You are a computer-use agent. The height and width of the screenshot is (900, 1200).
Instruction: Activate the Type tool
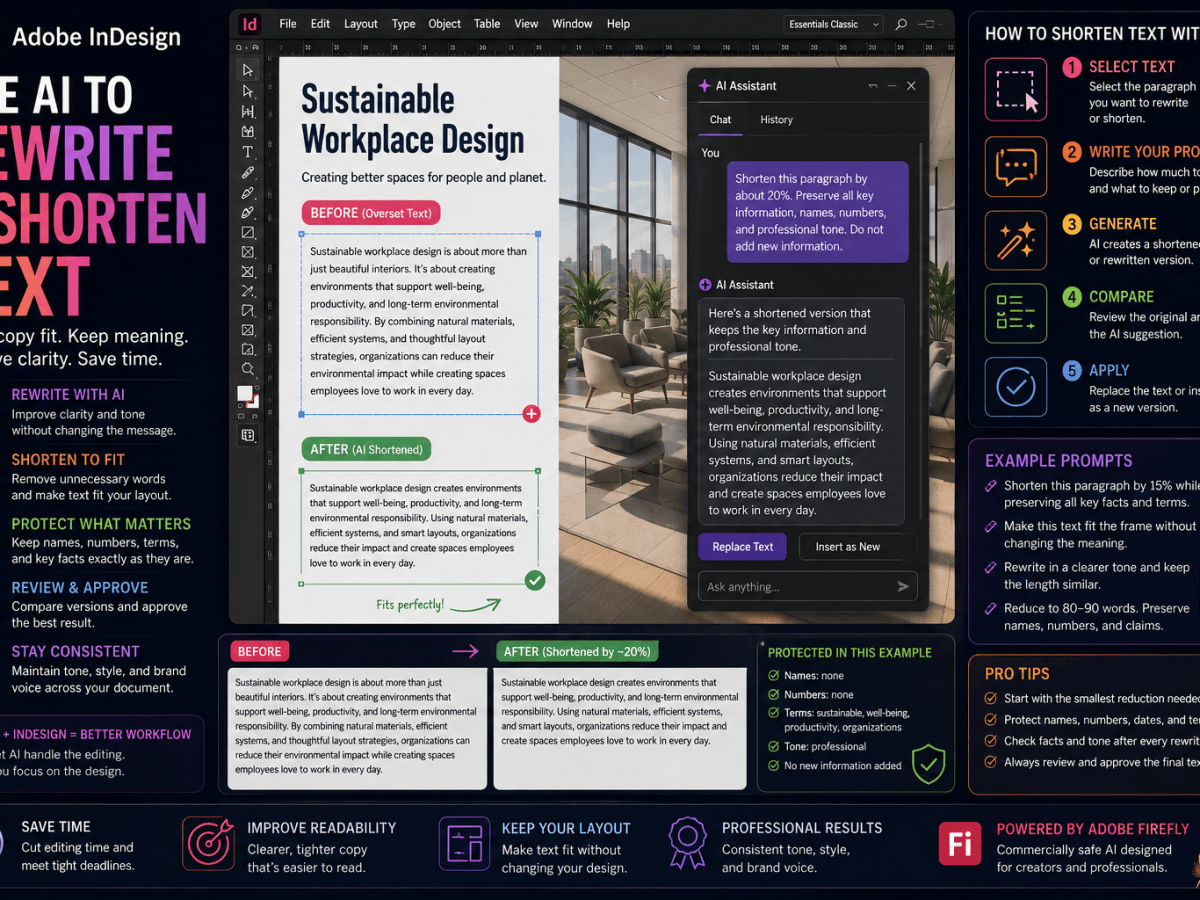(247, 152)
